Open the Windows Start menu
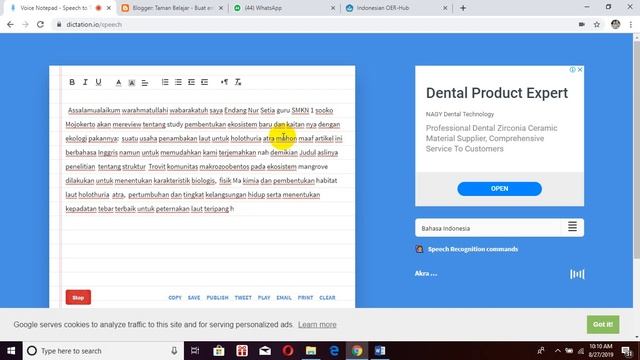Image resolution: width=640 pixels, height=360 pixels. [x=11, y=351]
